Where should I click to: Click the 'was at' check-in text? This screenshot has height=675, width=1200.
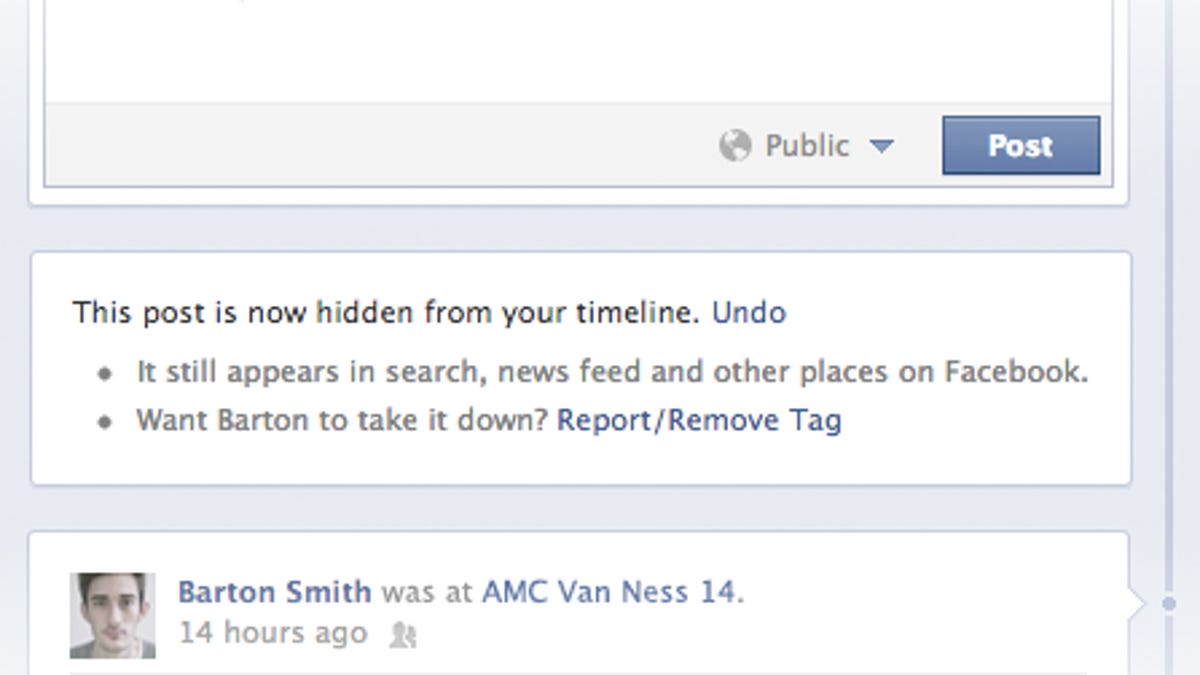(426, 592)
